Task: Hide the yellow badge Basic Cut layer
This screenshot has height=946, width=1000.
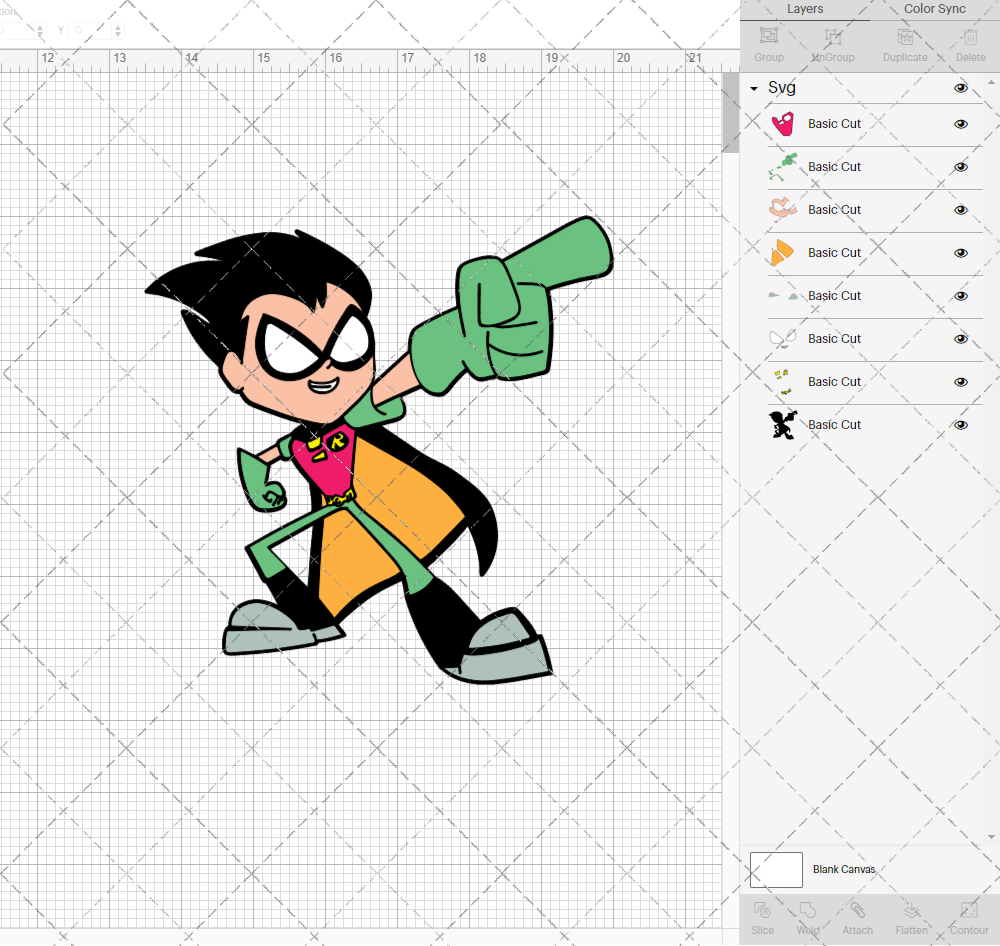Action: pos(960,382)
